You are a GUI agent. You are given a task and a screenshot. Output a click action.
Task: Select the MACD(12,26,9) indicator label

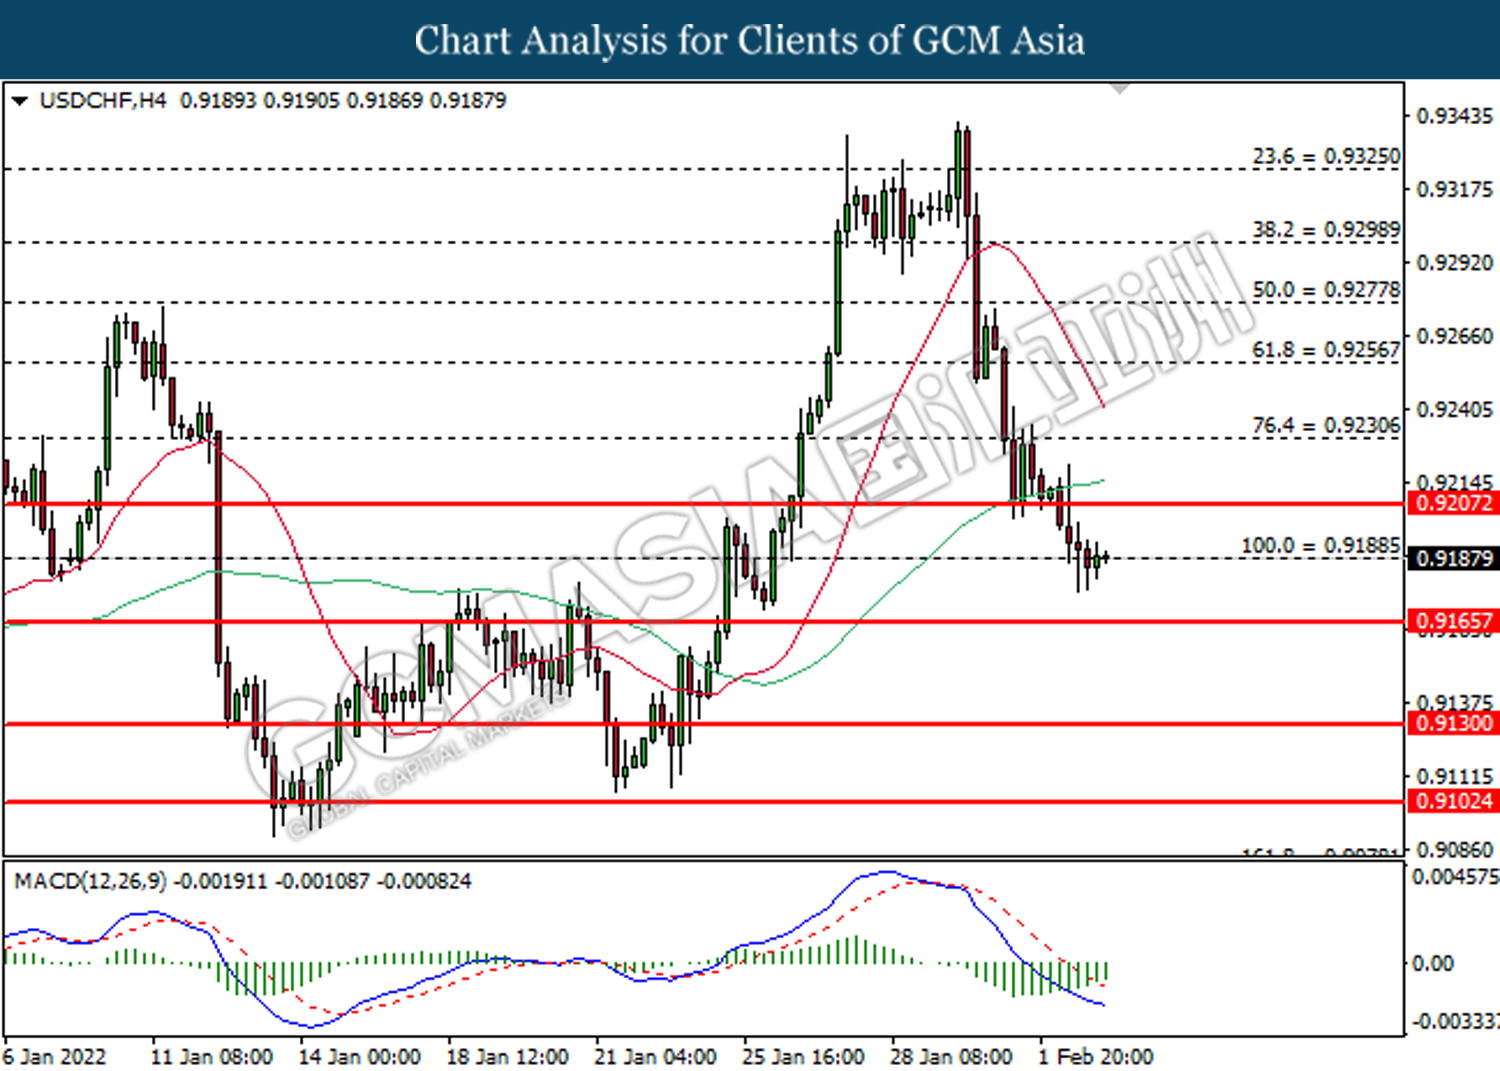(90, 881)
